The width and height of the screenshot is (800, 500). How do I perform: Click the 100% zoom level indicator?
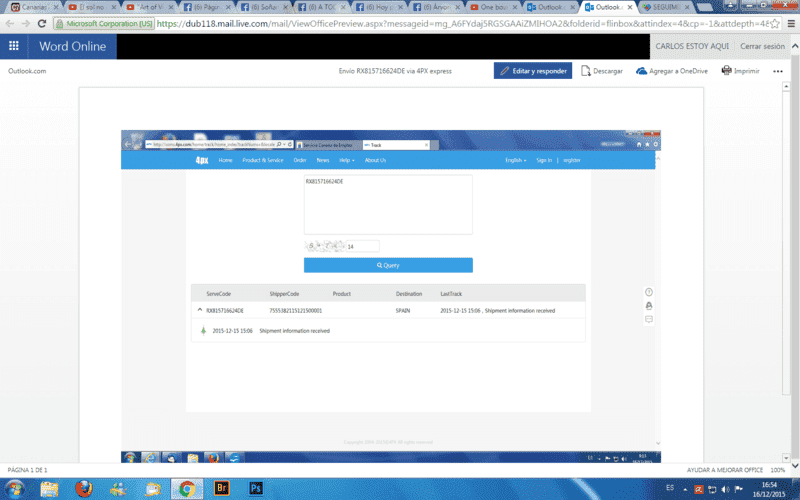click(777, 470)
